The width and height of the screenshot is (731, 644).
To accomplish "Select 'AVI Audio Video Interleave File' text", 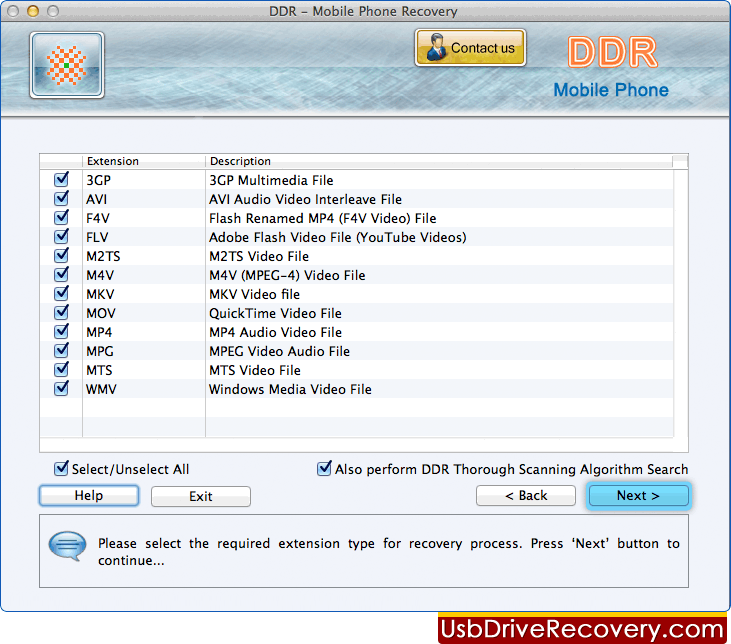I will (305, 200).
